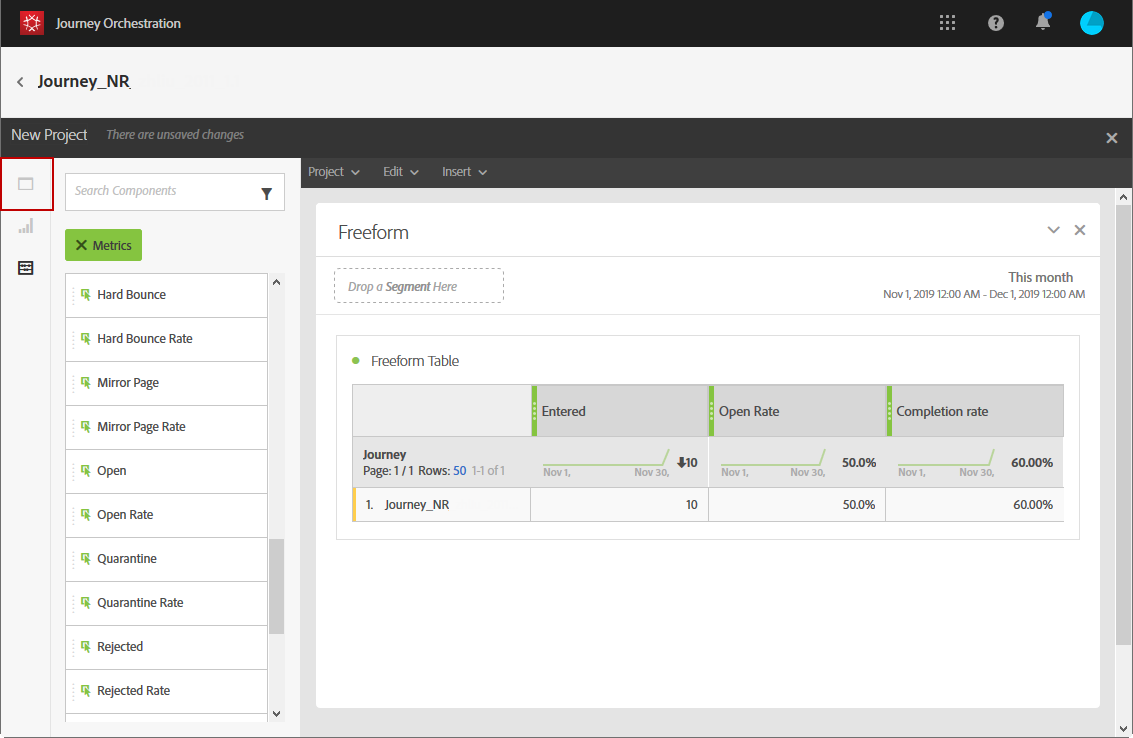Screen dimensions: 1133x738
Task: Select the Hard Bounce Rate metric
Action: pyautogui.click(x=166, y=339)
